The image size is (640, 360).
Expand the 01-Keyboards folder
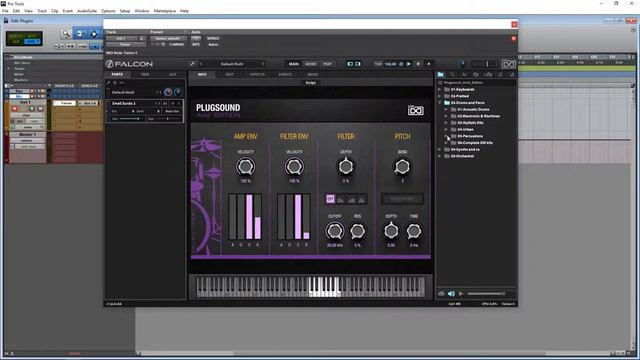[440, 89]
